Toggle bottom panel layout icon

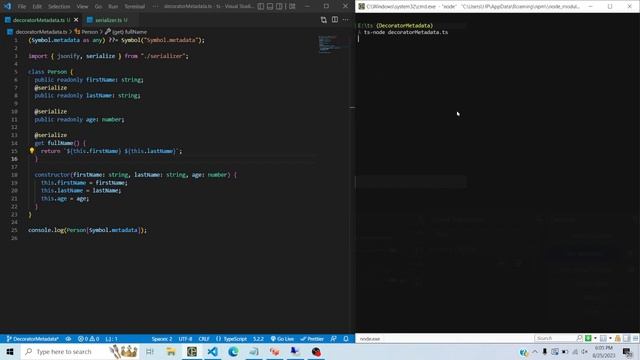[270, 7]
